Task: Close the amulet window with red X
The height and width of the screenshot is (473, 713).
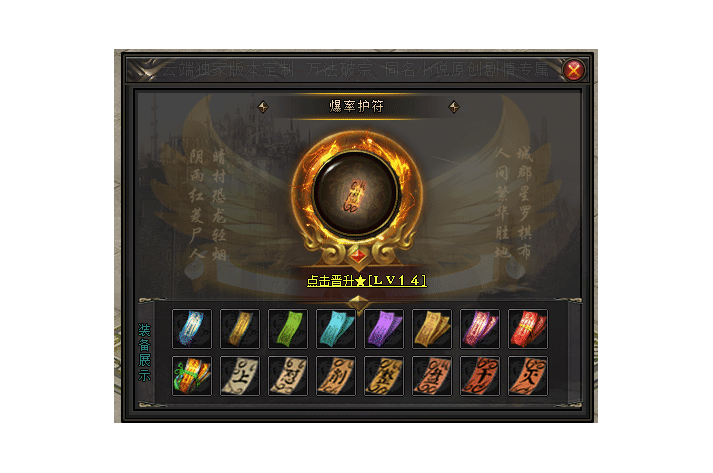Action: pos(574,70)
